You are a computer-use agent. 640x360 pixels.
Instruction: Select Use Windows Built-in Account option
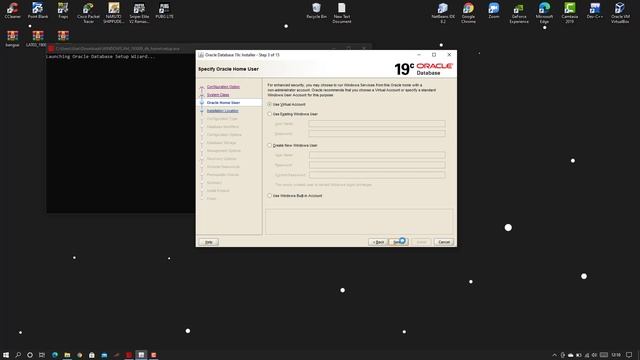point(295,196)
